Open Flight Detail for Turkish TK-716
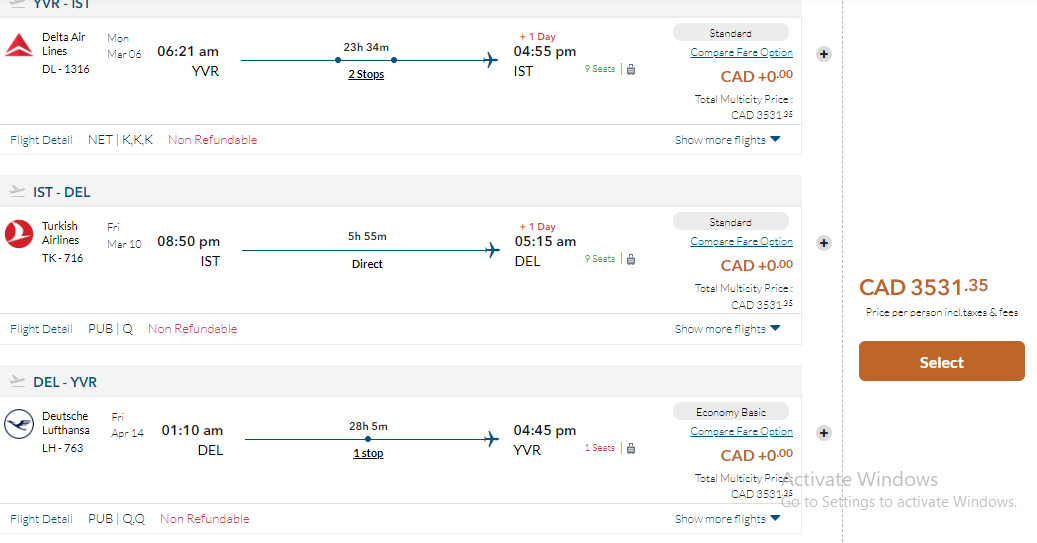 [x=41, y=329]
